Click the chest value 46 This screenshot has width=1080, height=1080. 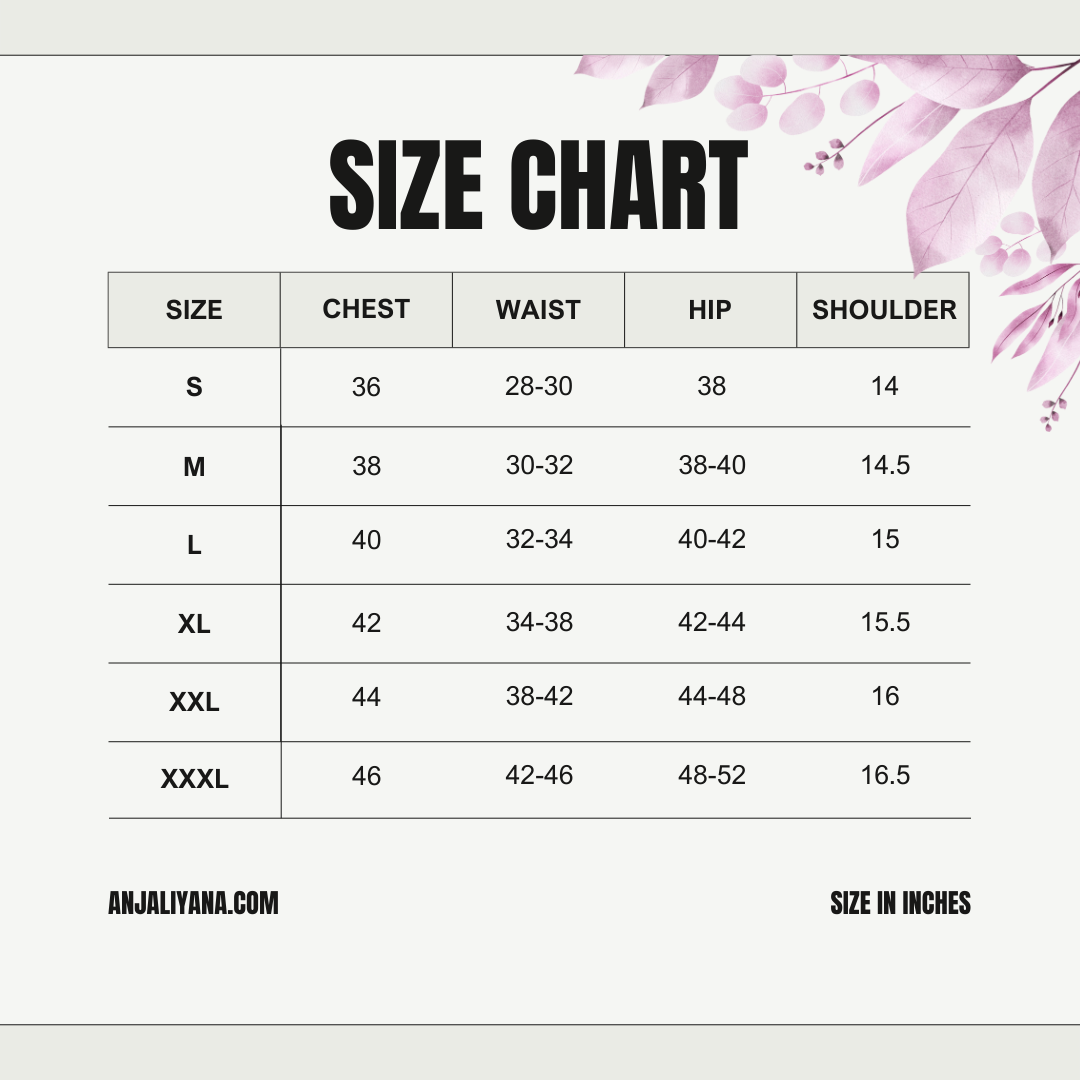coord(366,776)
